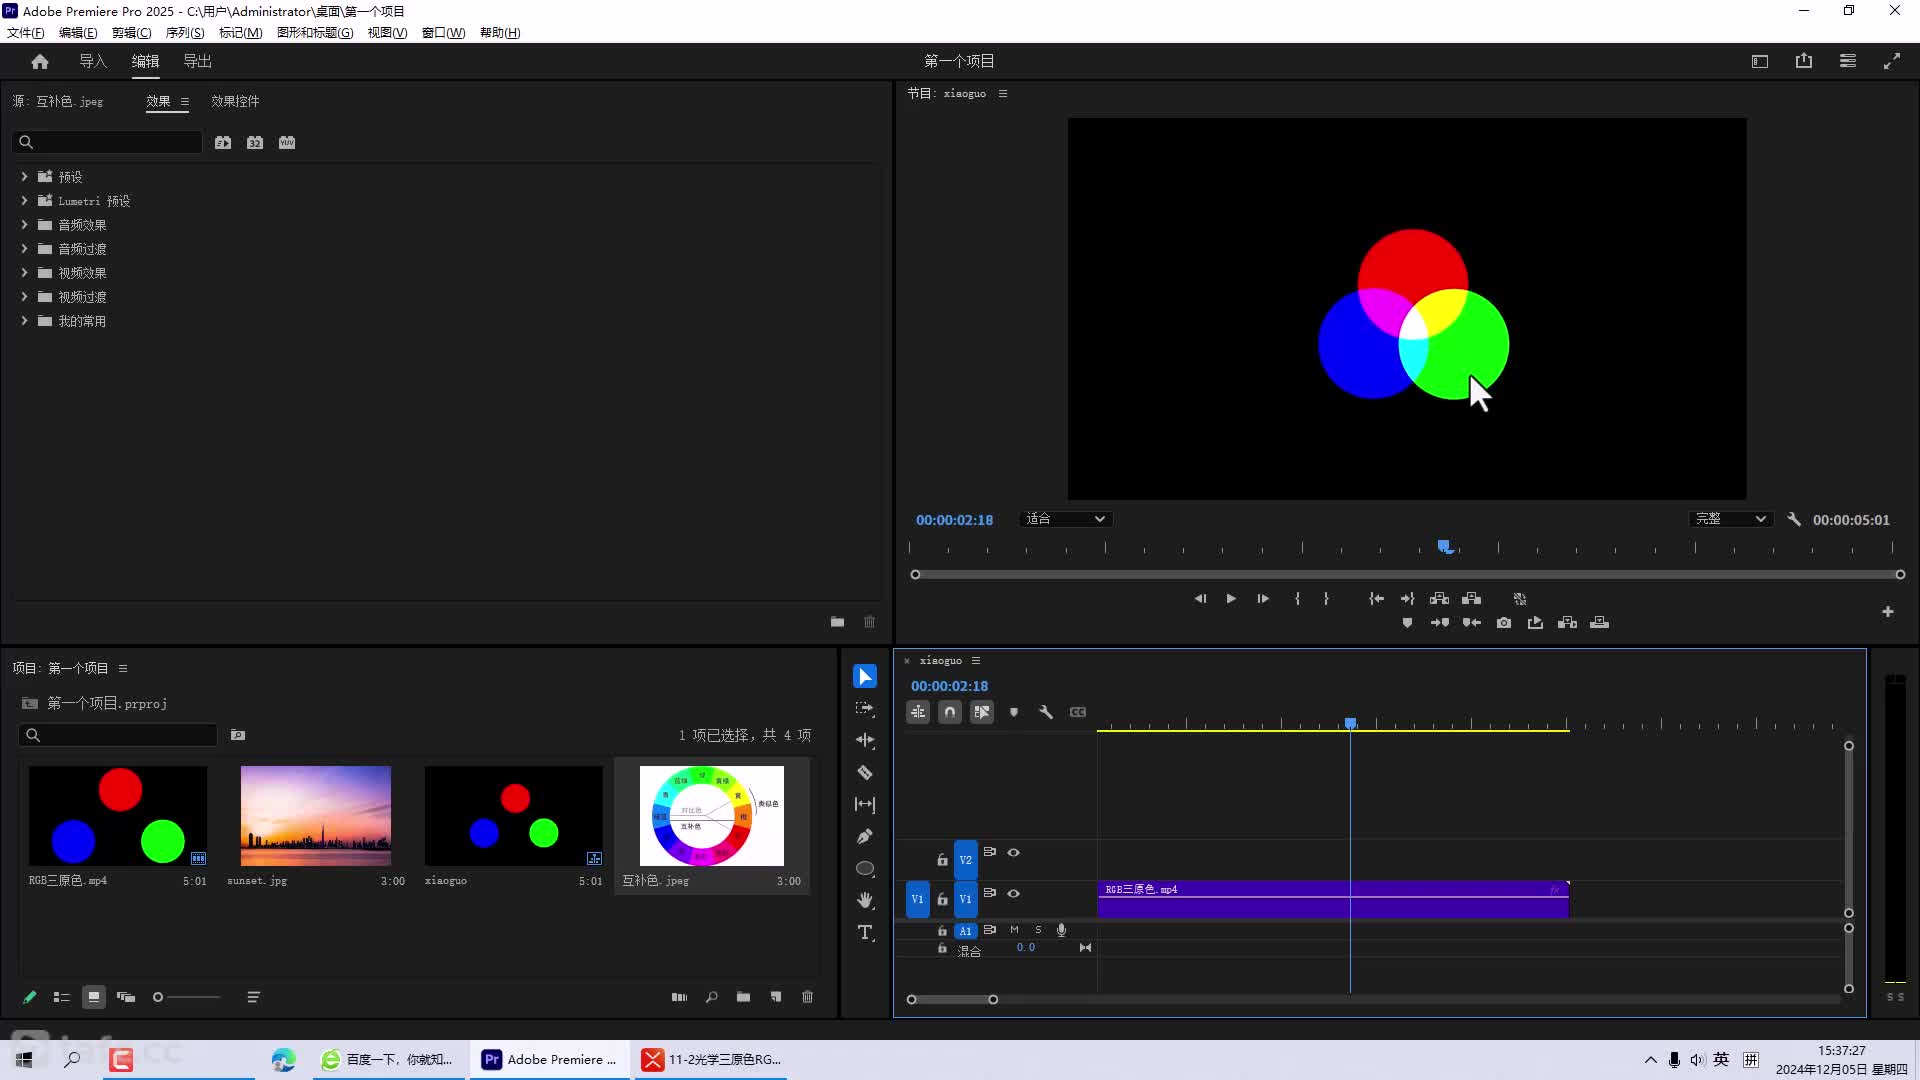Toggle Snap in Timeline
The image size is (1920, 1080).
coord(950,712)
